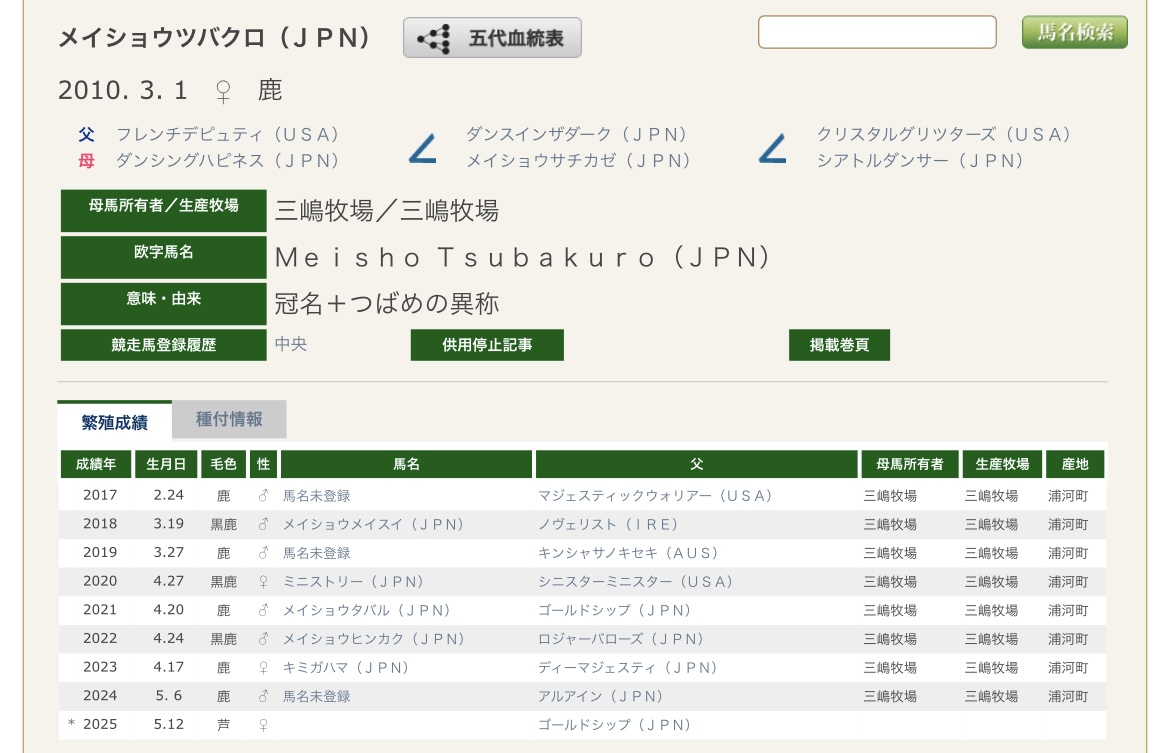
Task: Open キミガハマ (JPN) foal link
Action: coord(345,667)
